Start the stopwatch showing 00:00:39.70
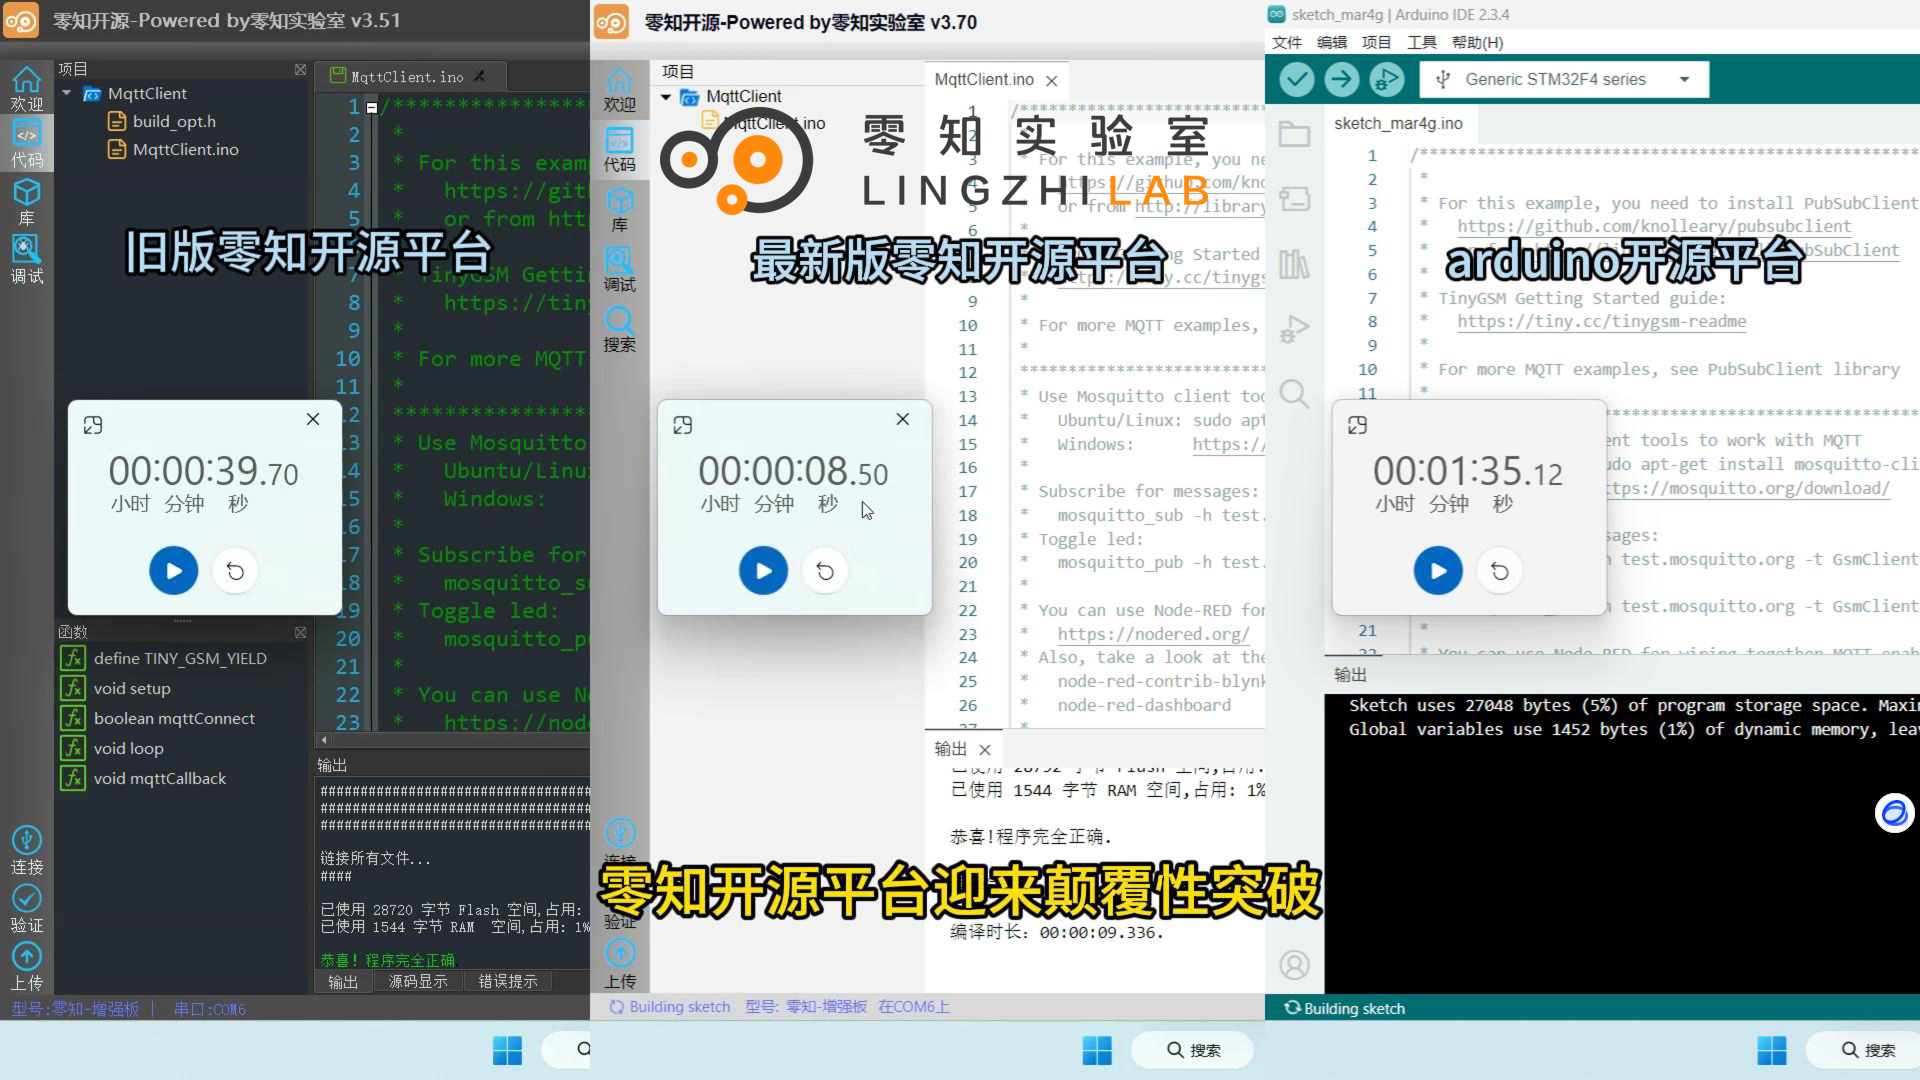 (174, 571)
